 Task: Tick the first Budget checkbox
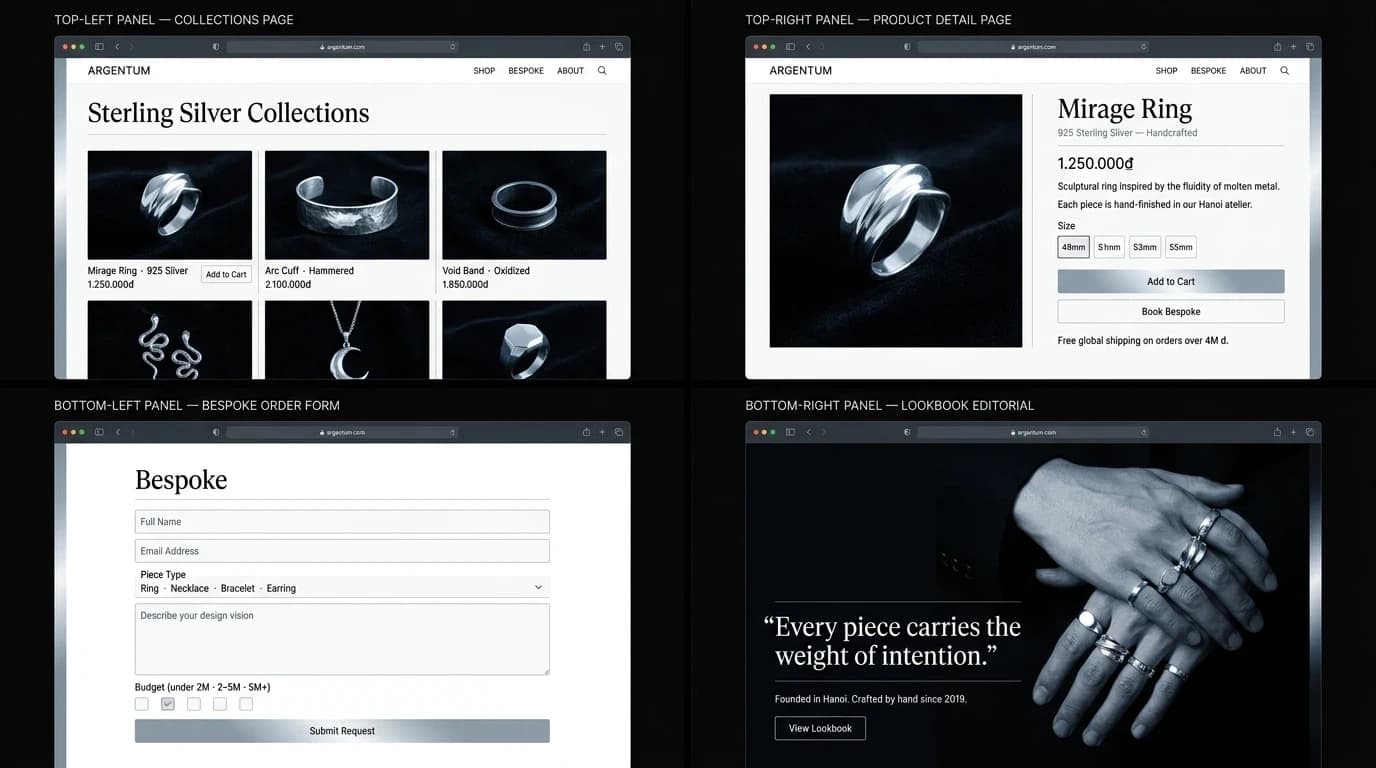142,704
